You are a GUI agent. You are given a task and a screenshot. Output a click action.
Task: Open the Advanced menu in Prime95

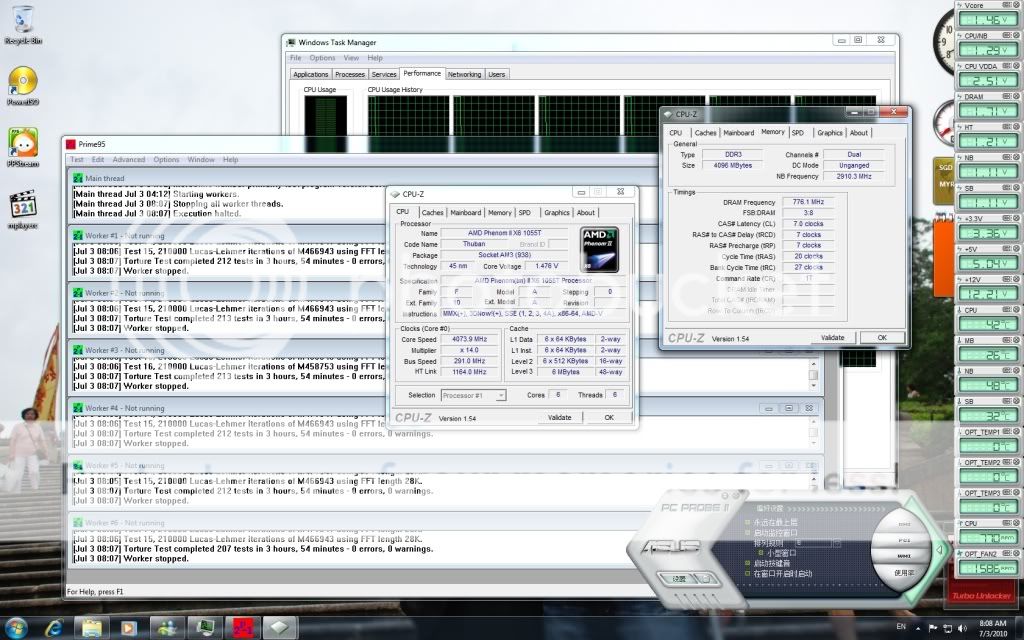(x=128, y=160)
